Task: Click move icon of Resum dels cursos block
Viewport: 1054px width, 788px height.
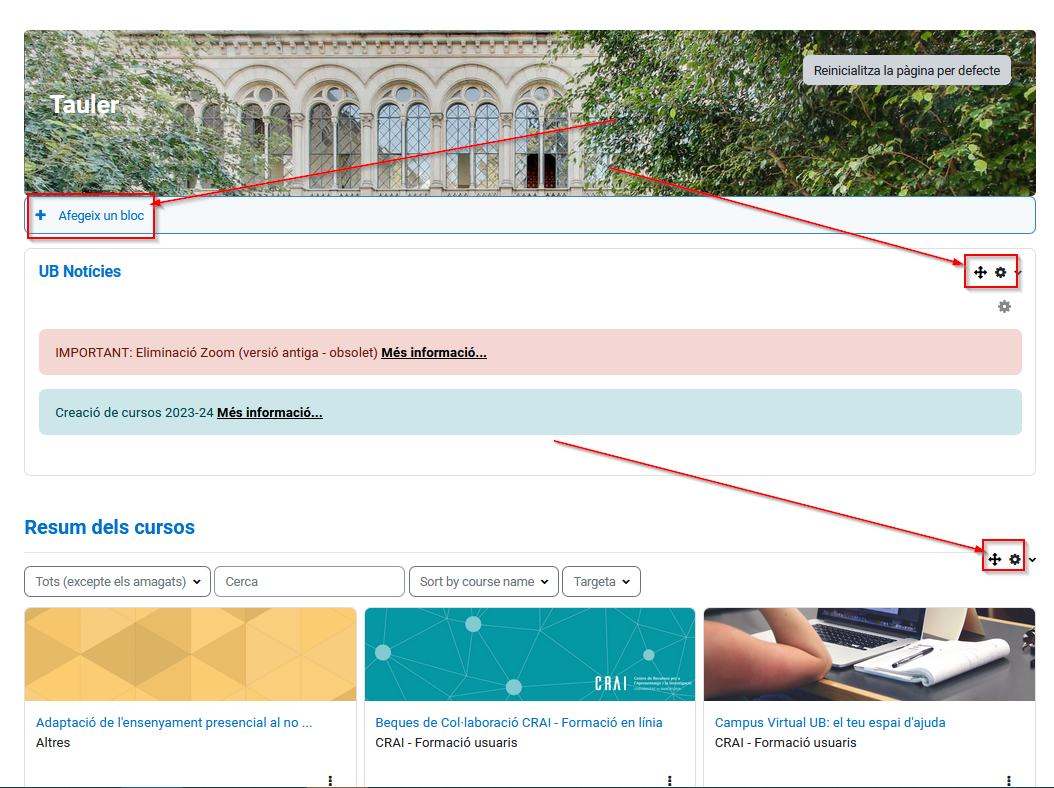Action: pos(994,559)
